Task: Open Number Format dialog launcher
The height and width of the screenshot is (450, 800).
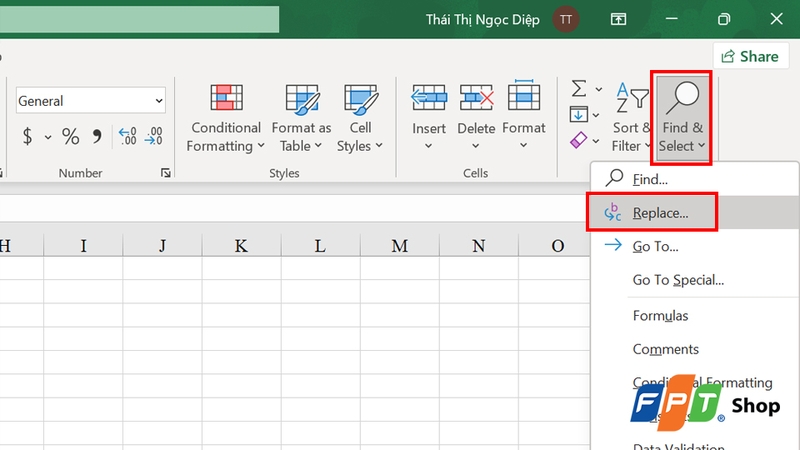Action: point(166,173)
